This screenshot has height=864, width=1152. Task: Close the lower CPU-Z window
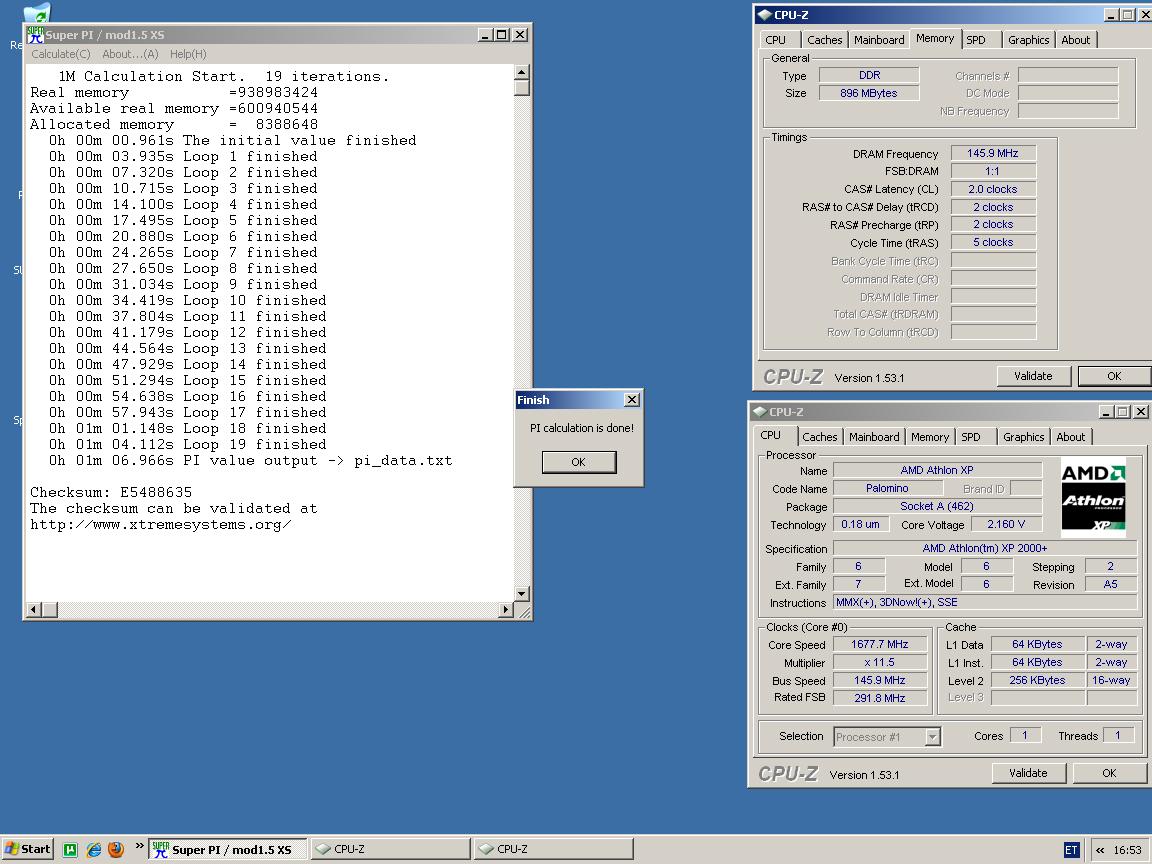[x=1140, y=411]
